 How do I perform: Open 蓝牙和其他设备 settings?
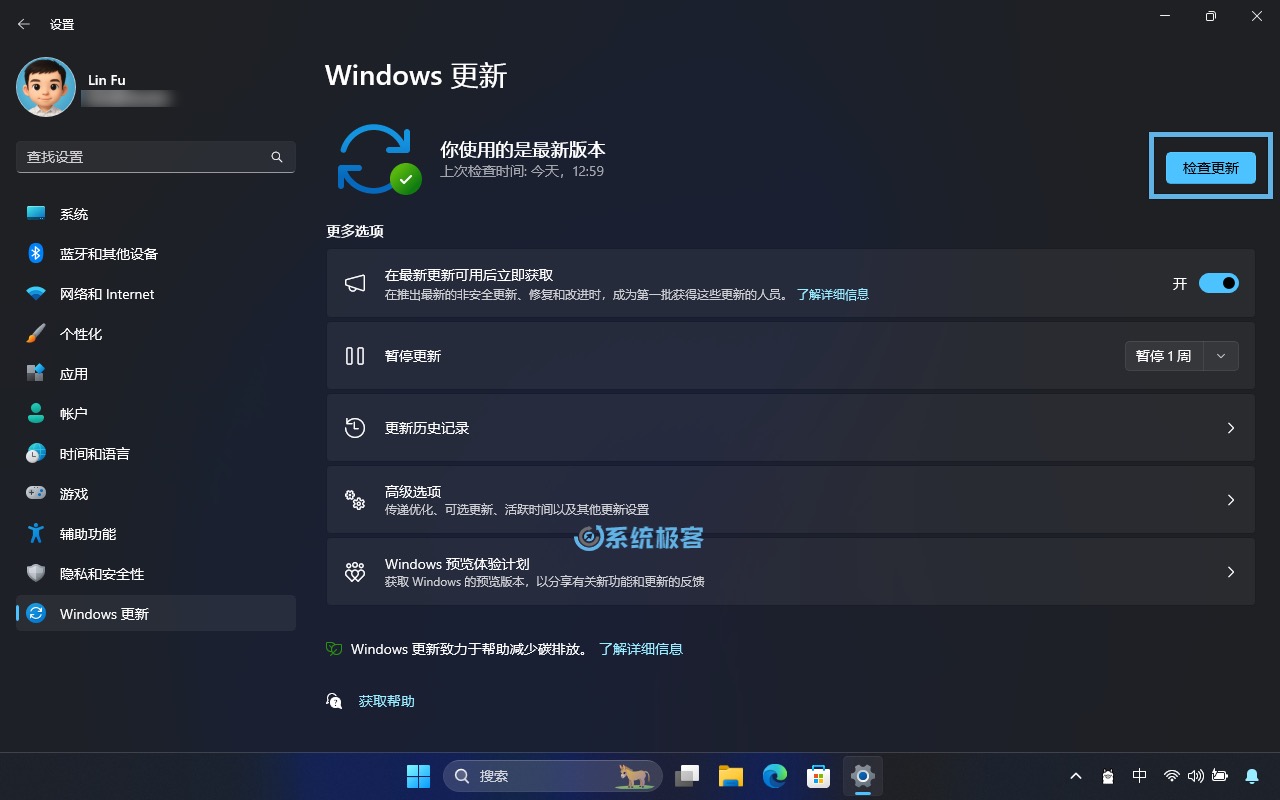[156, 254]
